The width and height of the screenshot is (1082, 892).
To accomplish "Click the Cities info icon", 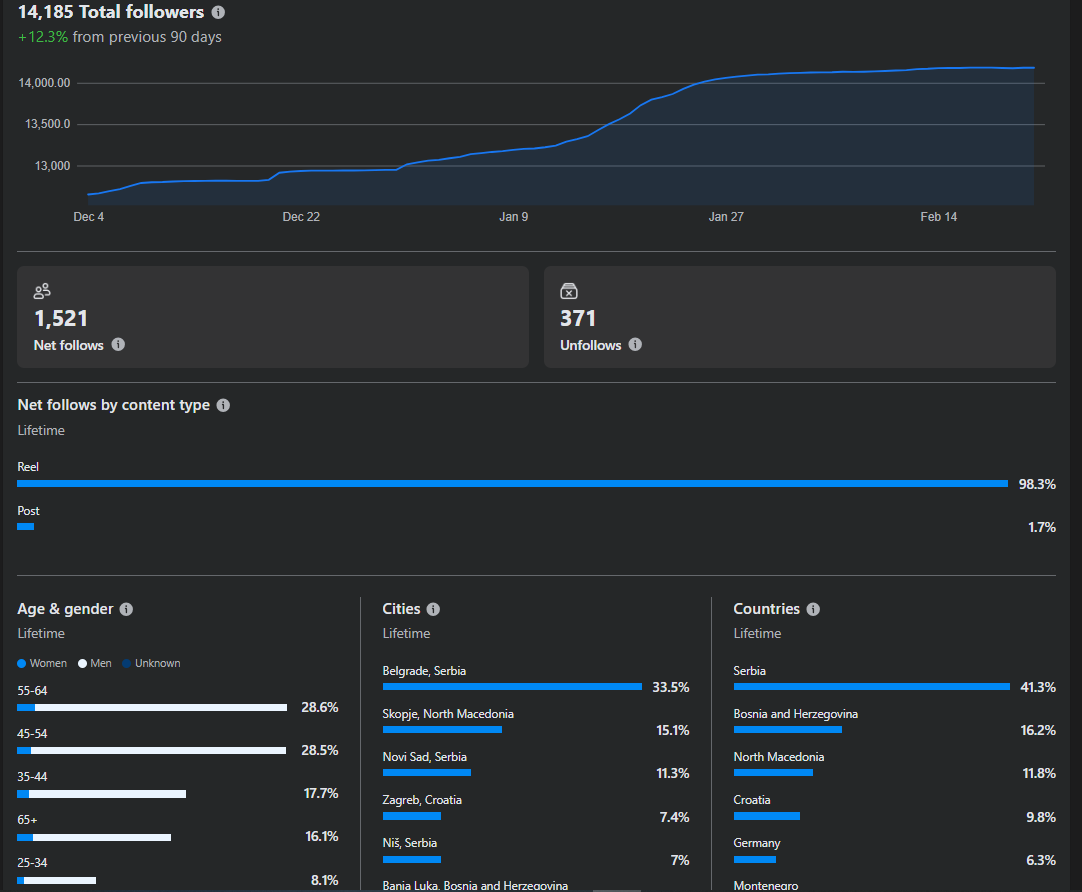I will [x=433, y=609].
